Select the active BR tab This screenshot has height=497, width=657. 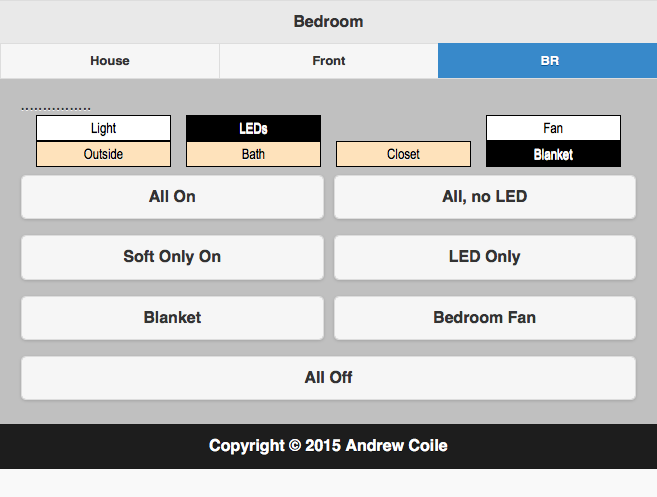point(547,61)
